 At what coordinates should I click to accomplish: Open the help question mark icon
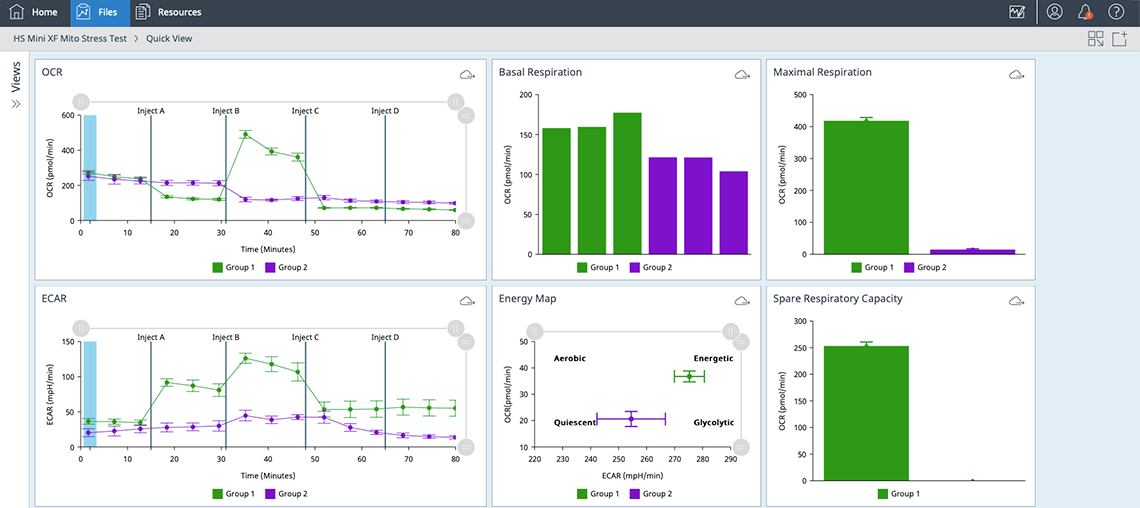pos(1116,12)
